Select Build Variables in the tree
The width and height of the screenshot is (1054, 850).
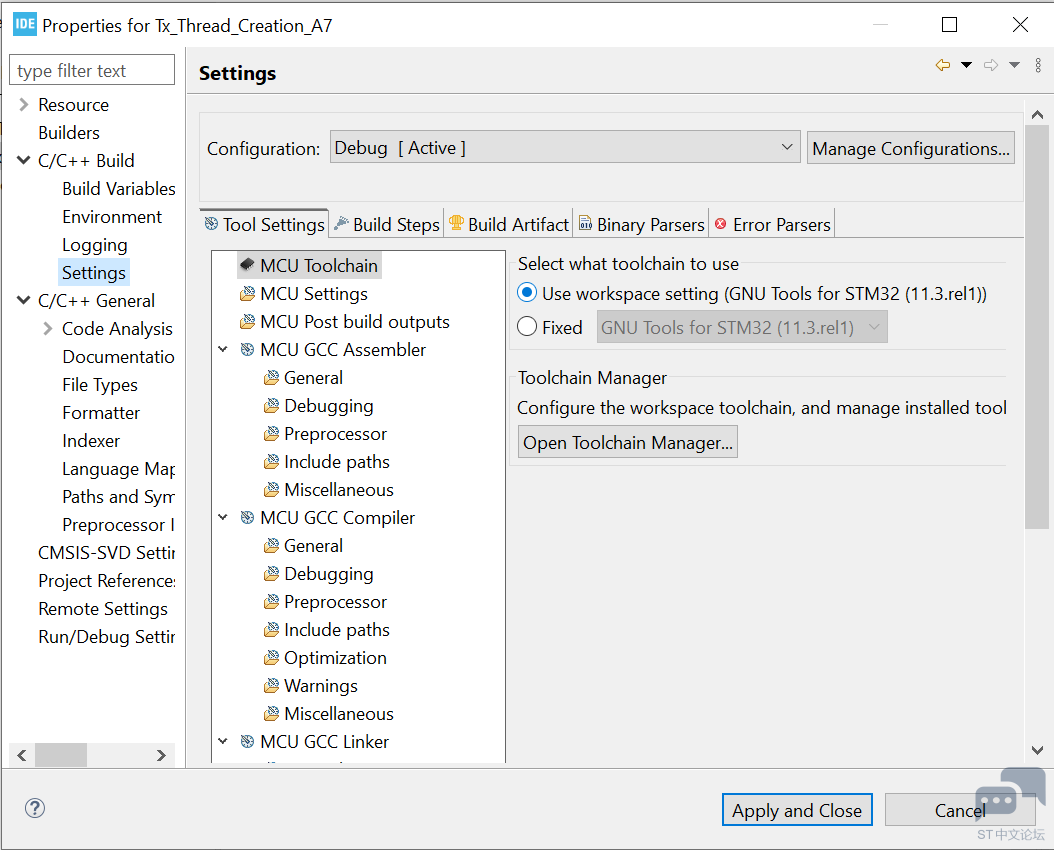click(x=119, y=189)
